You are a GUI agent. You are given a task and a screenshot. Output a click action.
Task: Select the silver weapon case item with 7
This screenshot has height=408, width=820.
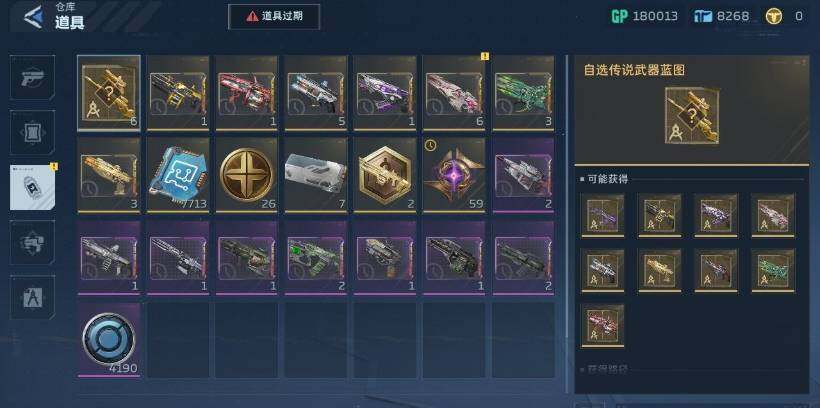(316, 175)
